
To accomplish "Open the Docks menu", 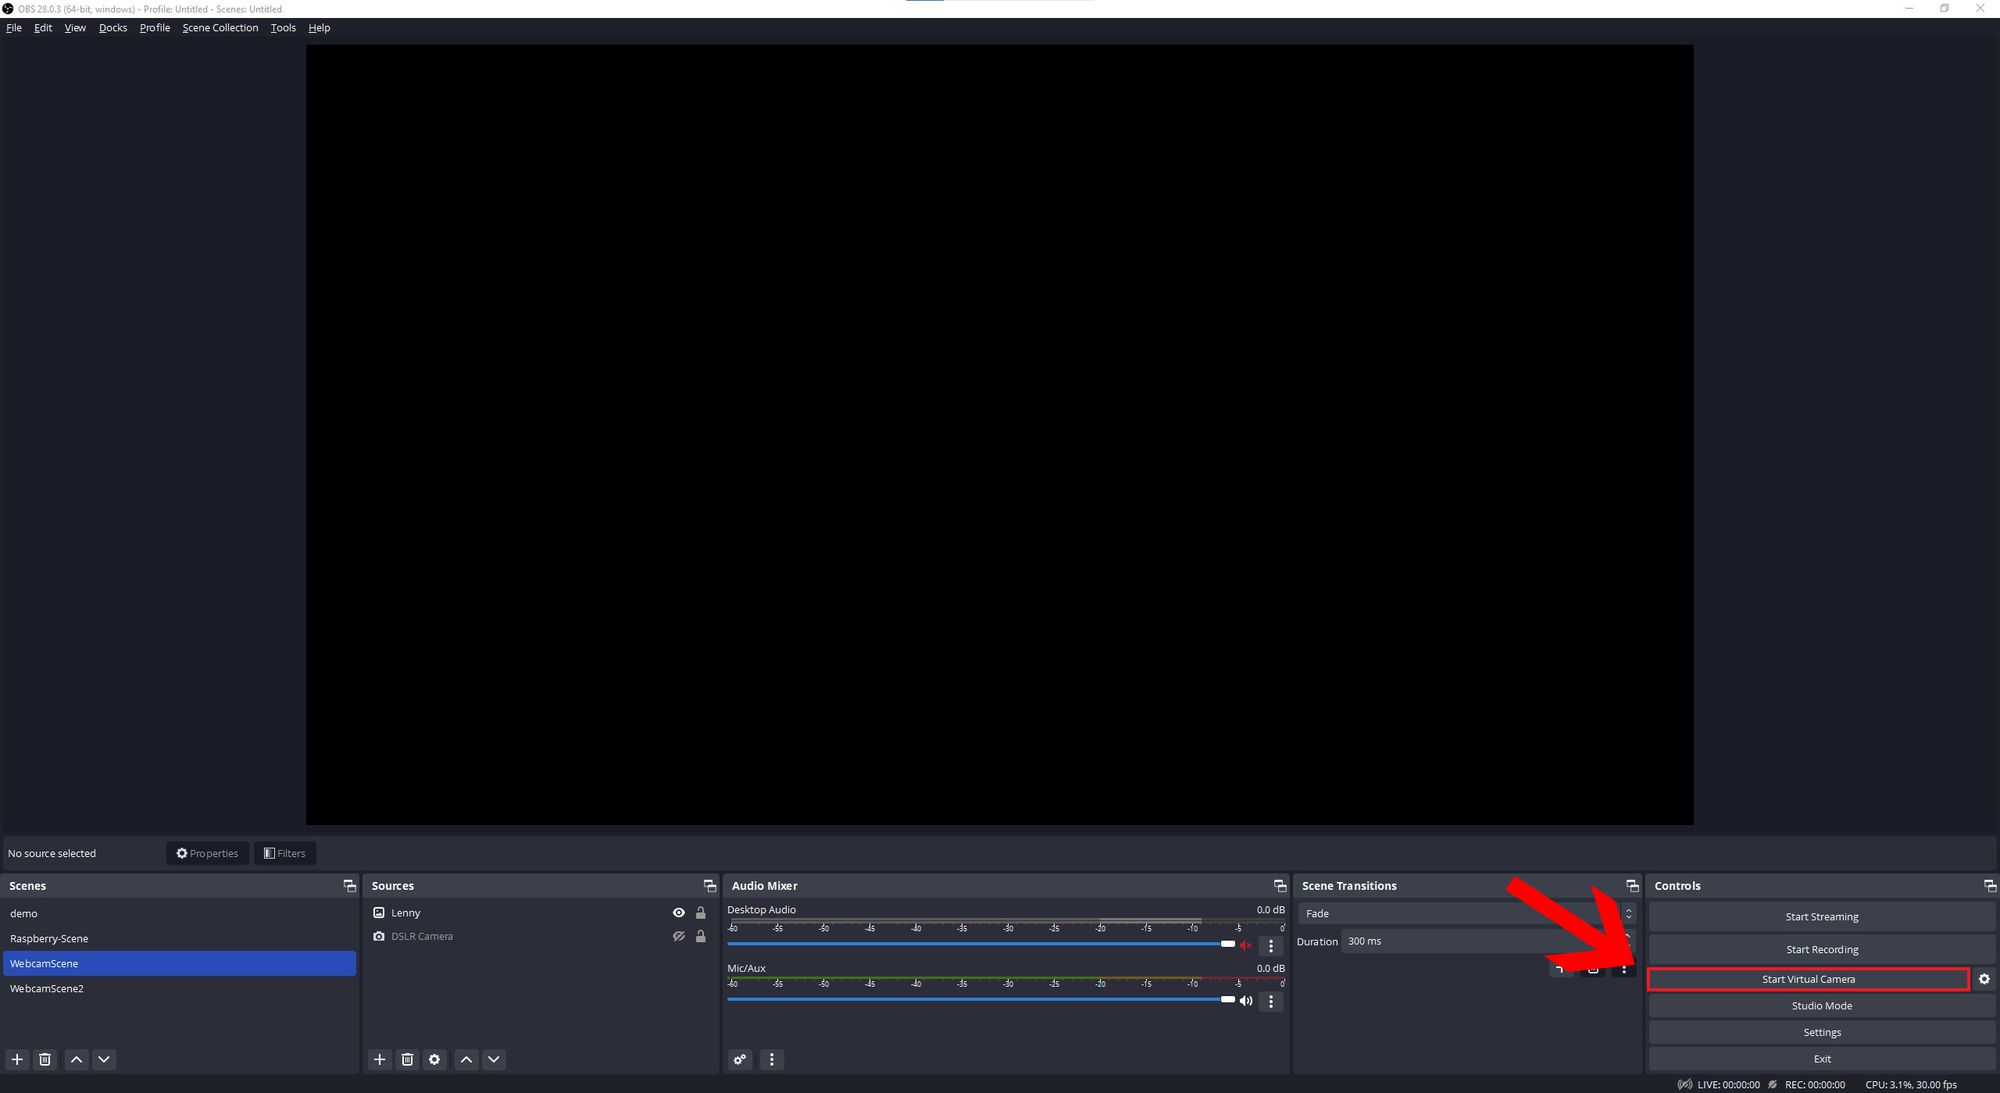I will click(113, 28).
